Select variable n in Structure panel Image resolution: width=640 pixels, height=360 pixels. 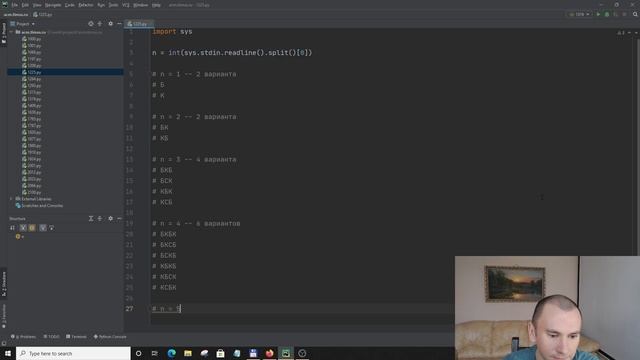pyautogui.click(x=20, y=236)
